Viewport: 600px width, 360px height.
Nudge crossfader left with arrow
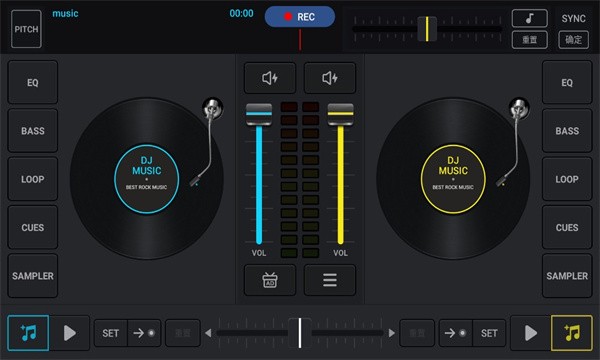click(208, 333)
